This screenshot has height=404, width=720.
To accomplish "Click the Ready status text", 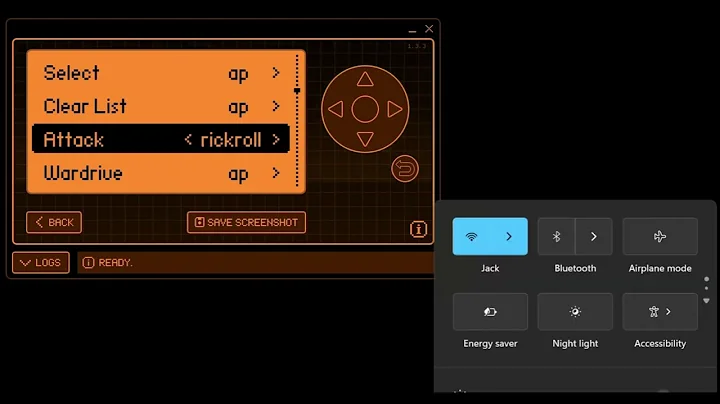I will (x=115, y=263).
